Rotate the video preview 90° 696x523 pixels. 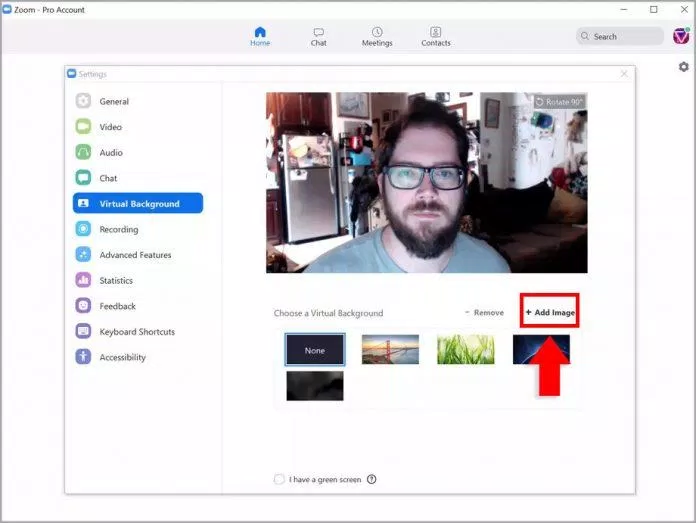pyautogui.click(x=559, y=102)
